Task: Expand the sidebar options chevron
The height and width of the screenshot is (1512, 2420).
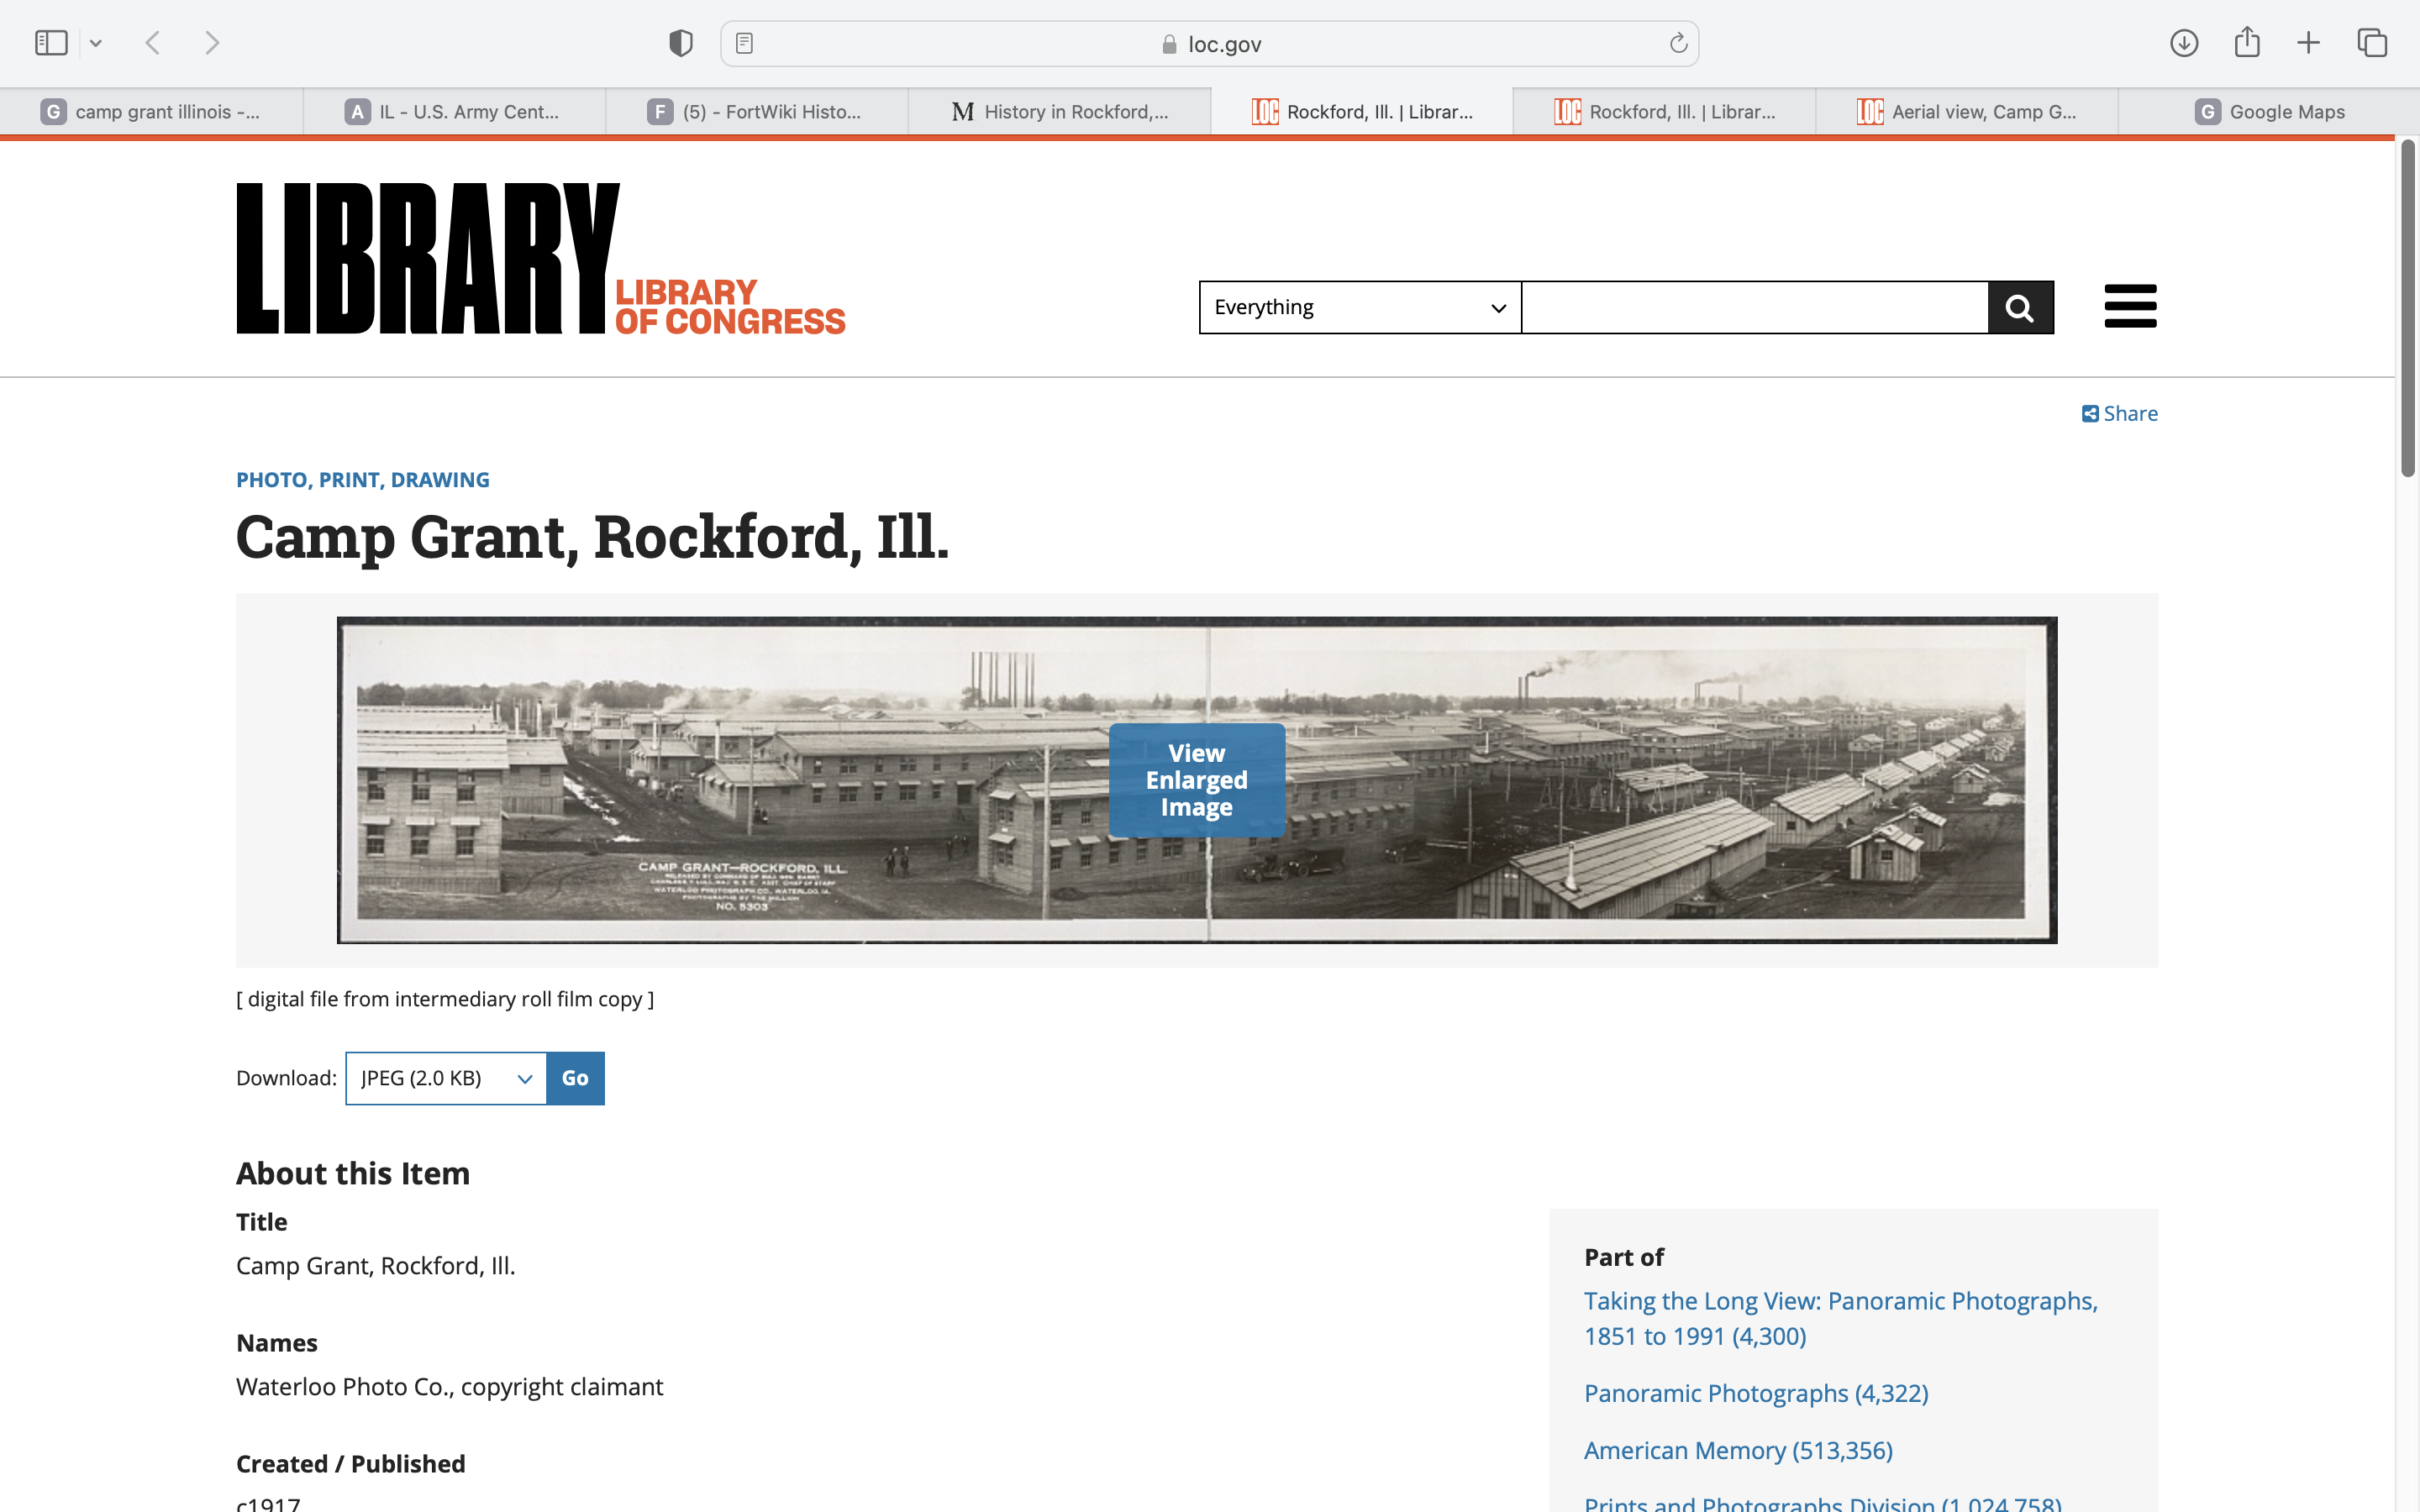Action: [96, 43]
